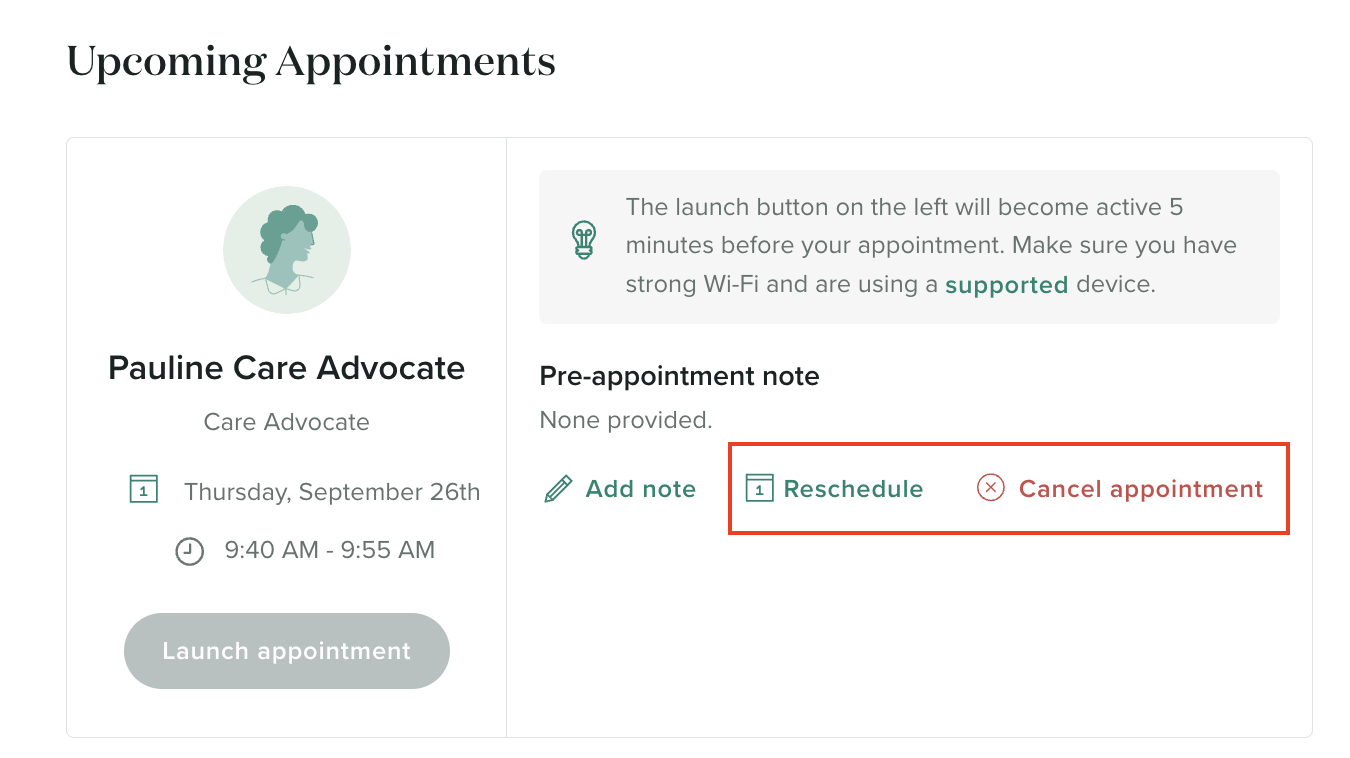The image size is (1350, 758).
Task: Click the red X circle cancel icon
Action: (x=990, y=488)
